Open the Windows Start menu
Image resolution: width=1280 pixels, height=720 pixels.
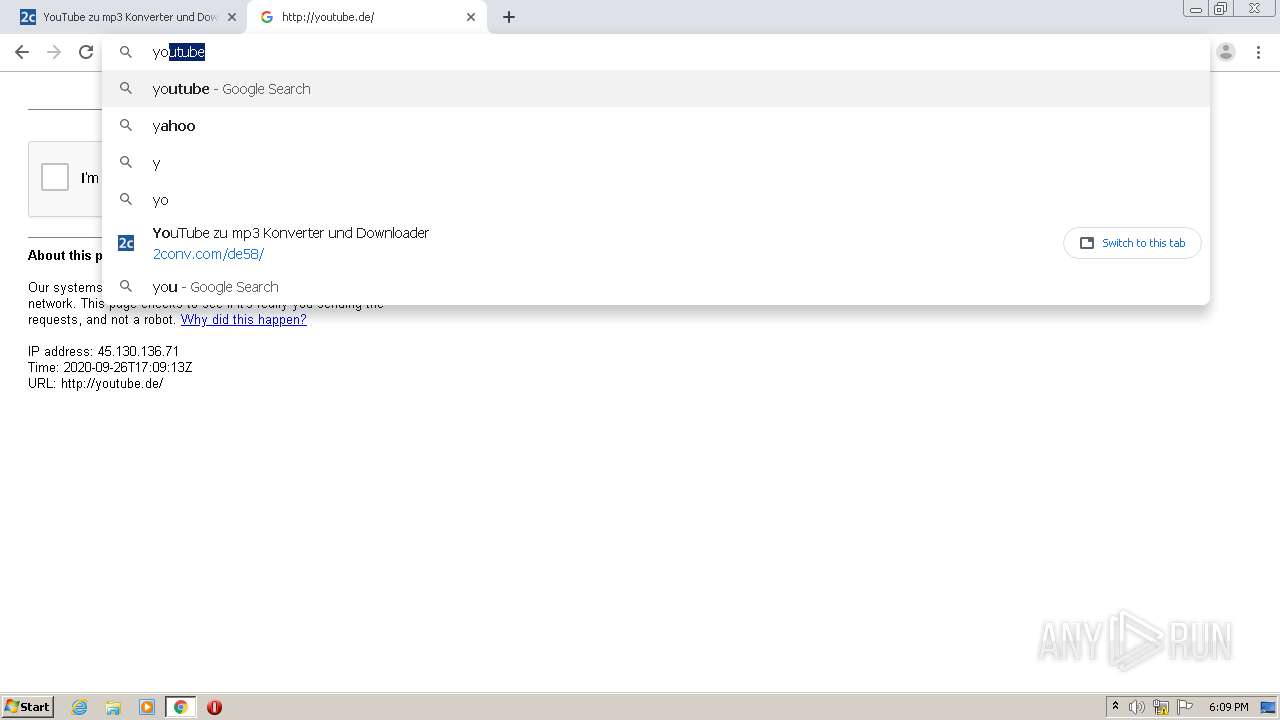pyautogui.click(x=28, y=706)
